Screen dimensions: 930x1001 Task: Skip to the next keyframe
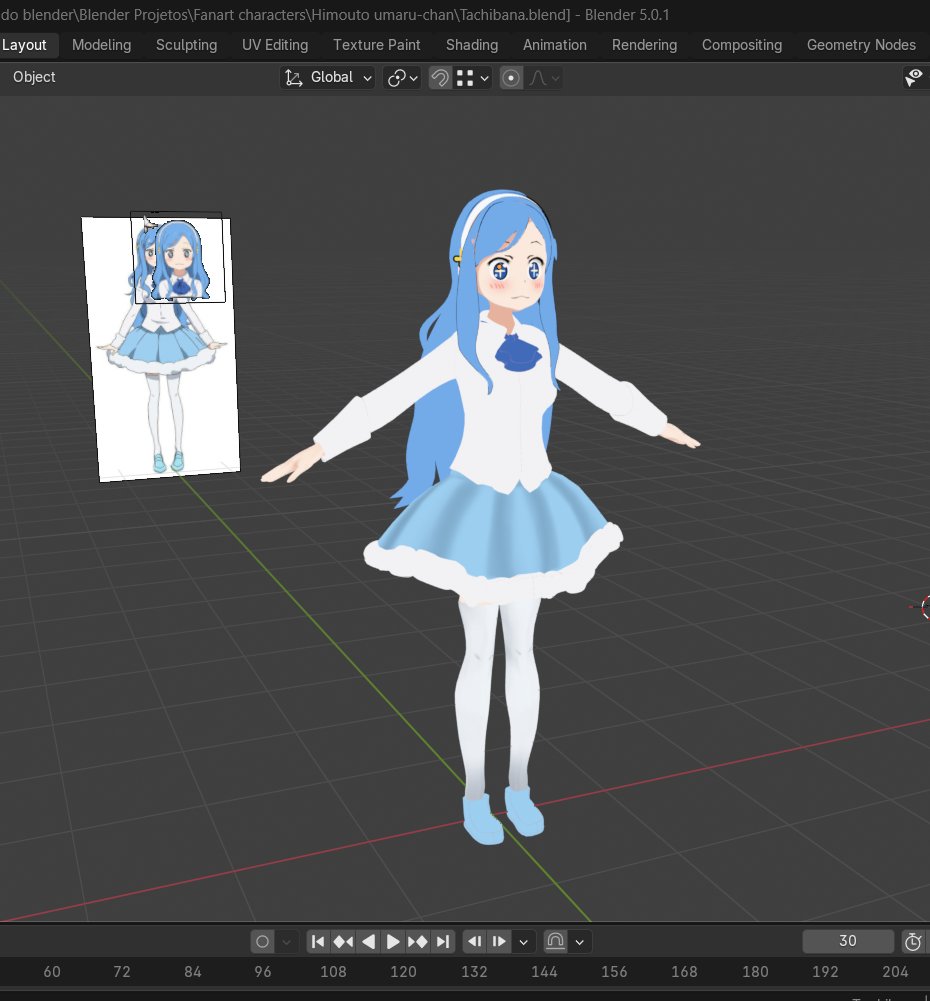[x=418, y=941]
